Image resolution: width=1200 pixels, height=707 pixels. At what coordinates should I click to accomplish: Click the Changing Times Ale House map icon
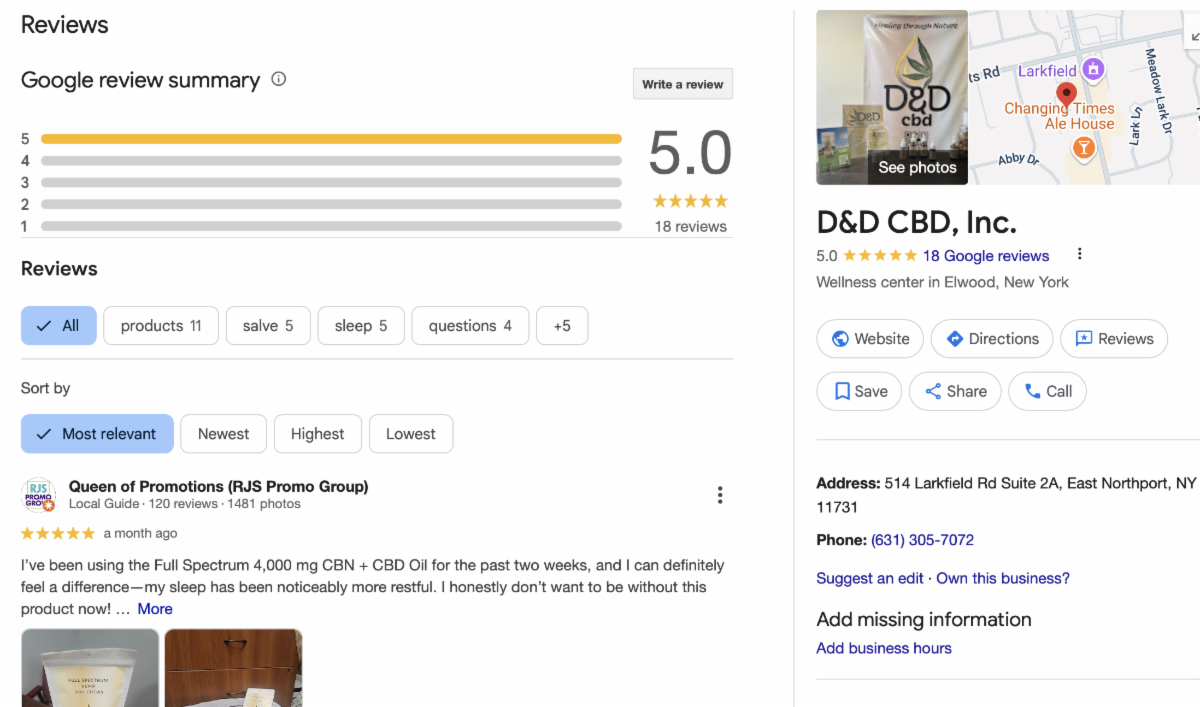click(1082, 149)
